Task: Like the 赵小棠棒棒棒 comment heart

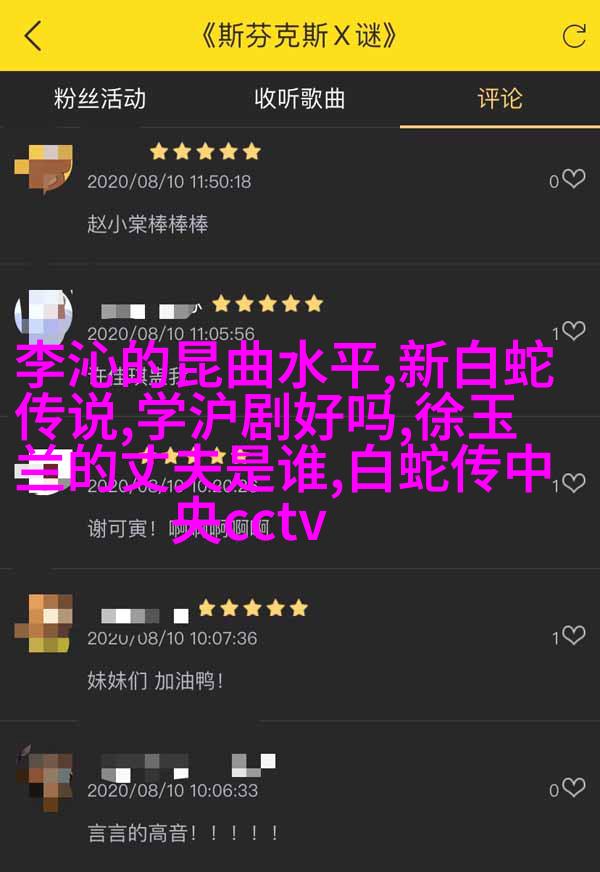Action: (x=573, y=179)
